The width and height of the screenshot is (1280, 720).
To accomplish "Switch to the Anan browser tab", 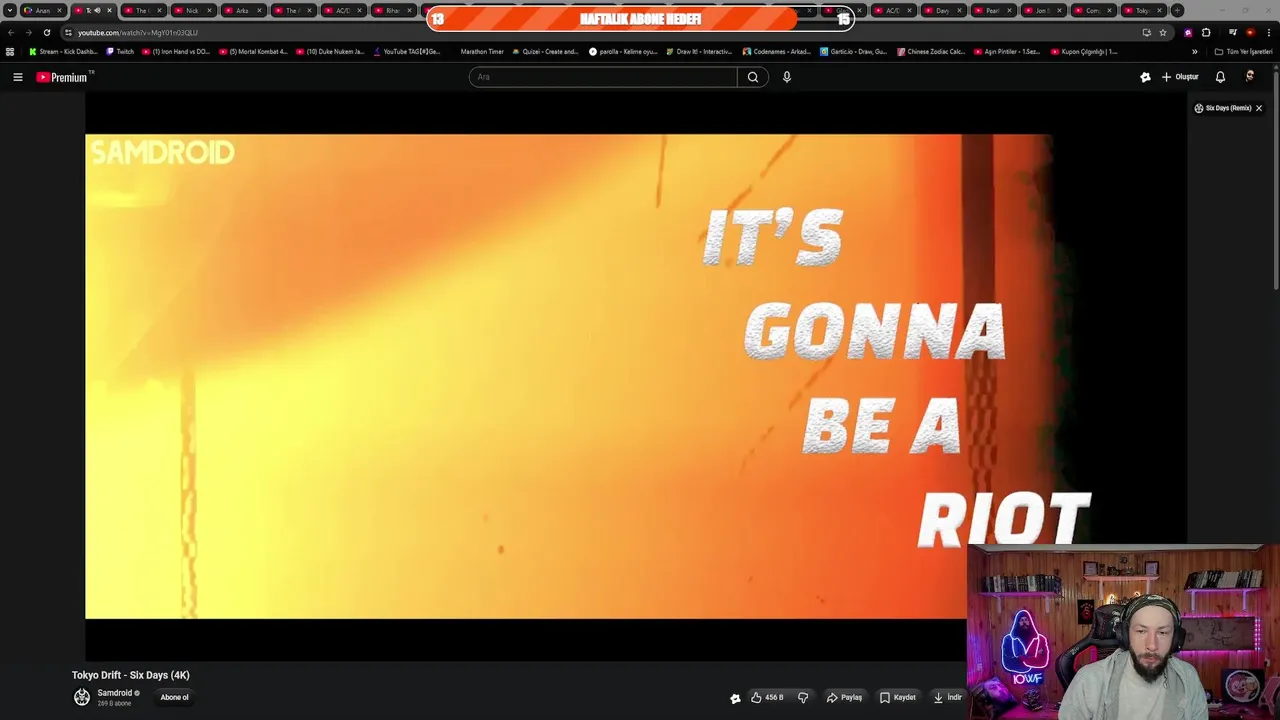I will point(43,10).
